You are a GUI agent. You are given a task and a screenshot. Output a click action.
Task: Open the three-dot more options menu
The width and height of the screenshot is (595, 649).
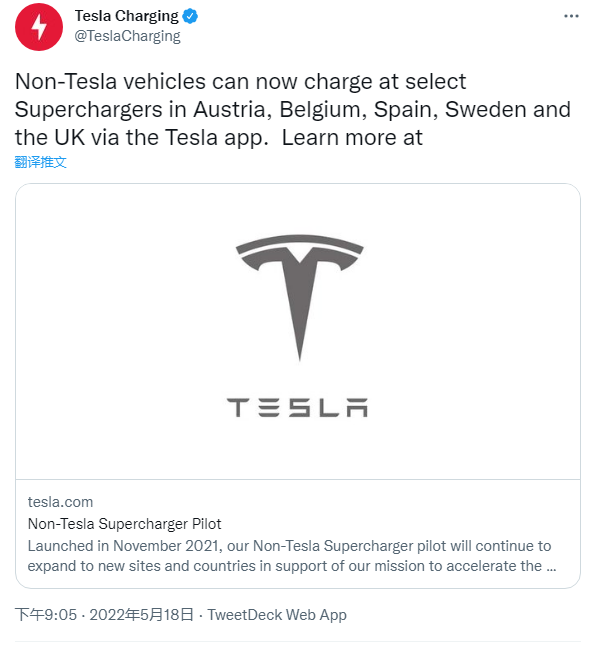[571, 16]
